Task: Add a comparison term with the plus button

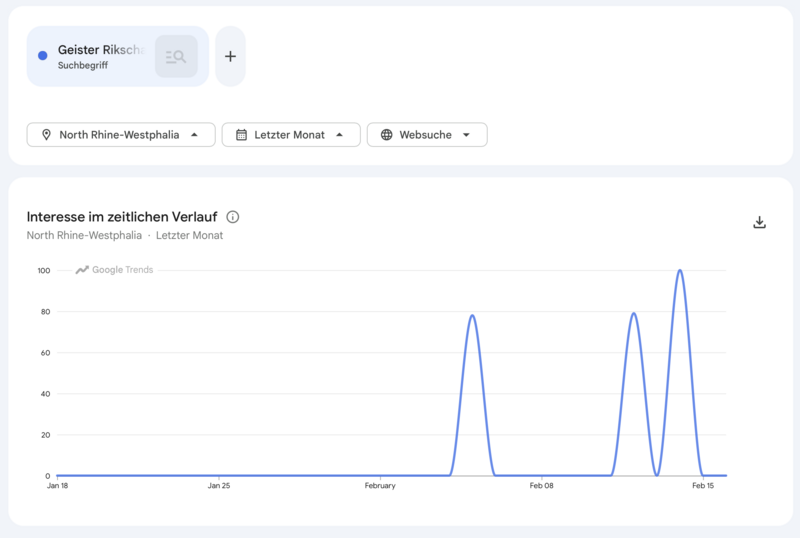Action: [230, 56]
